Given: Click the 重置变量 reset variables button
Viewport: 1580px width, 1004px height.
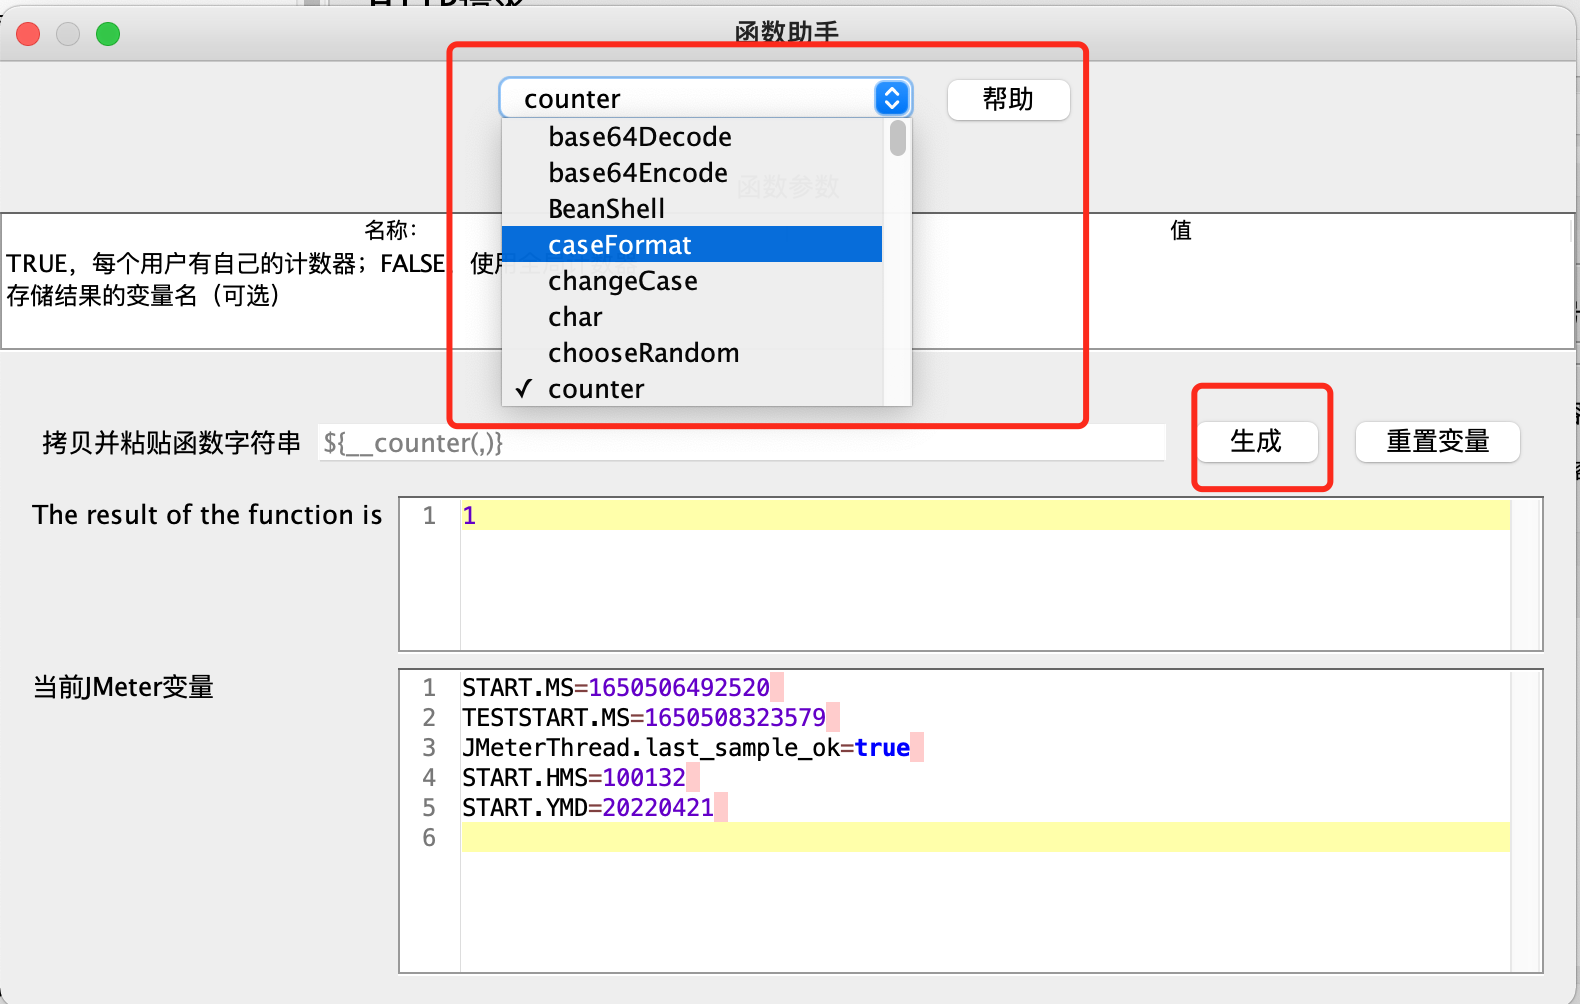Looking at the screenshot, I should 1438,441.
